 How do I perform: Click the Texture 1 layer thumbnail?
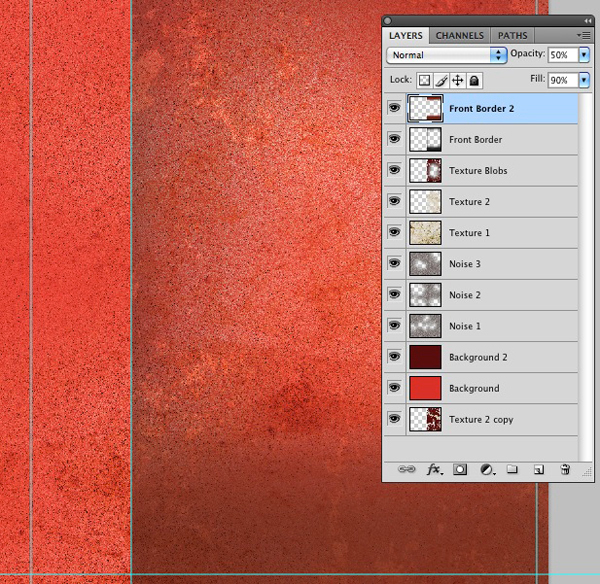point(425,233)
